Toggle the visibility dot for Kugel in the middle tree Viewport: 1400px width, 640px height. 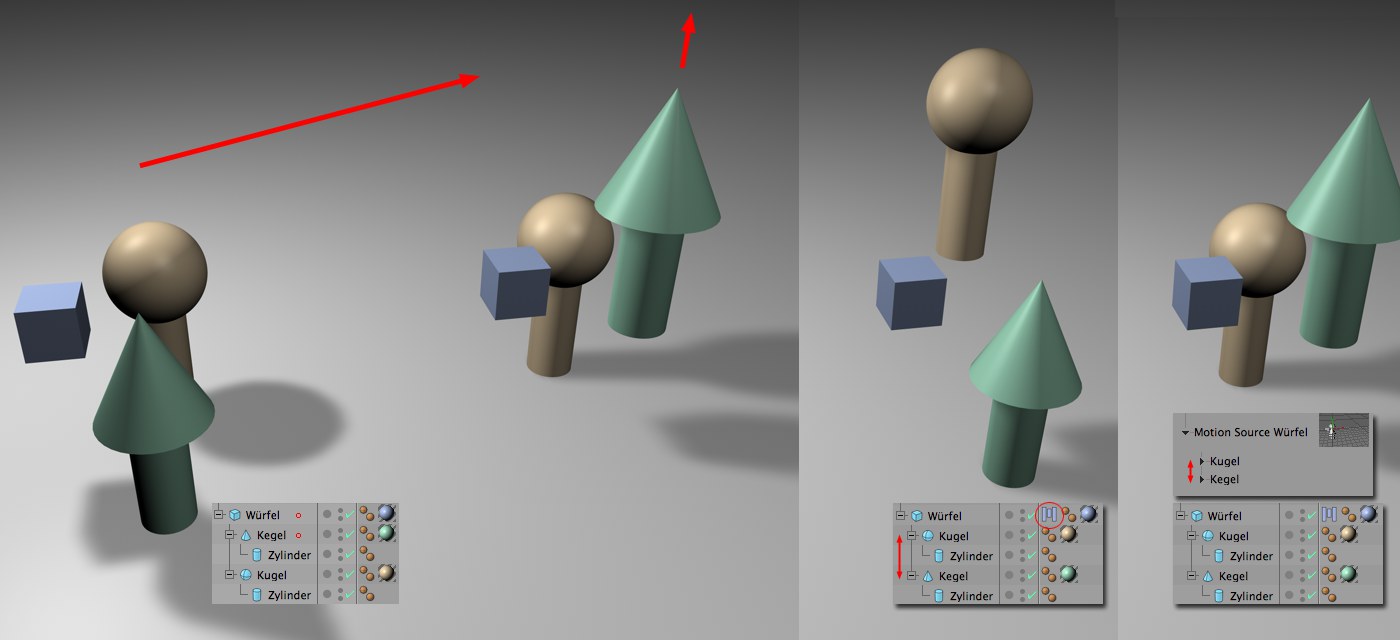pyautogui.click(x=1009, y=535)
